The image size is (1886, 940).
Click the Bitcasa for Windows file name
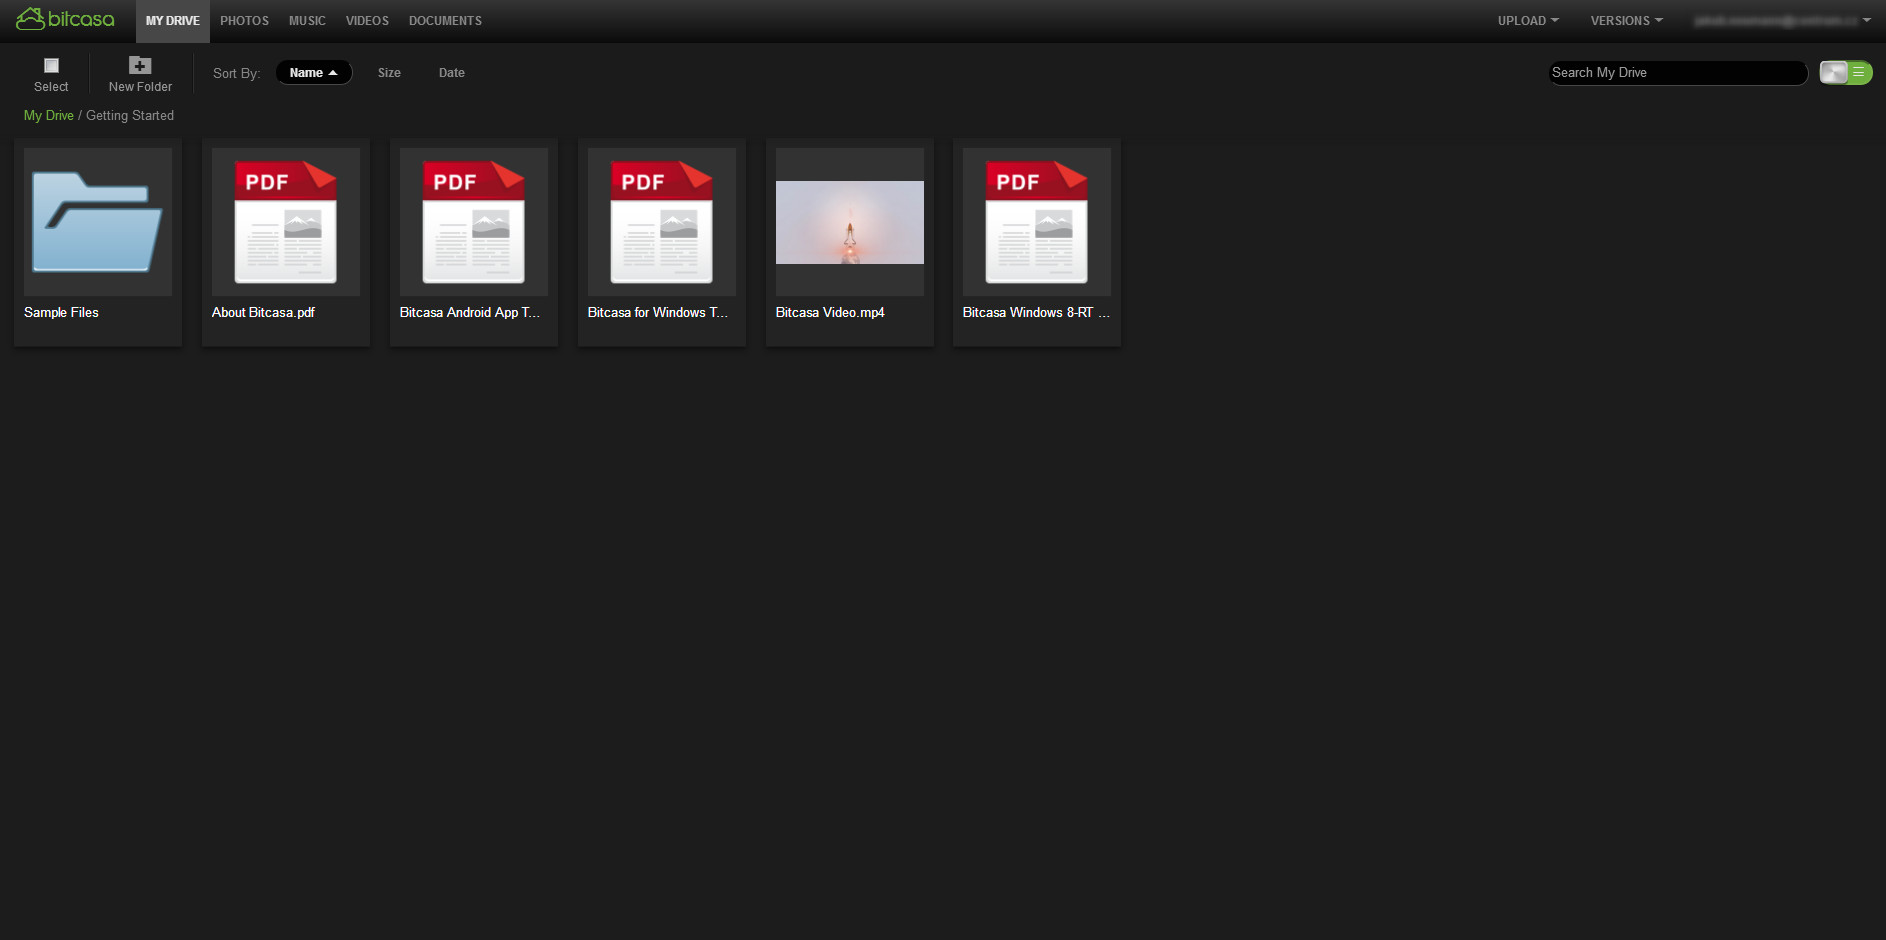(x=658, y=313)
